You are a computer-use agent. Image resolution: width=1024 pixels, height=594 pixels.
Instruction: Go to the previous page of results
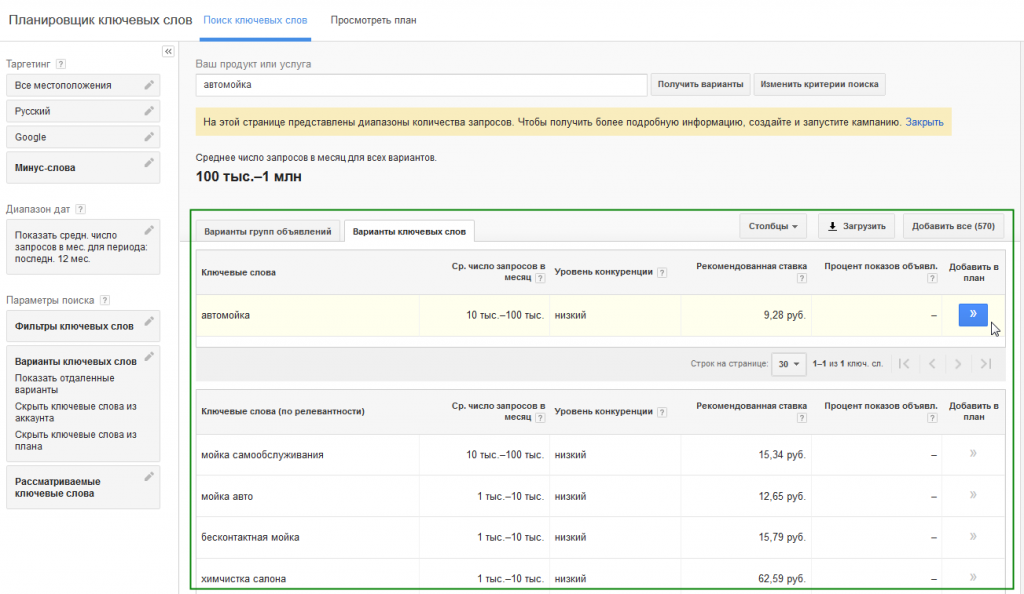(932, 364)
